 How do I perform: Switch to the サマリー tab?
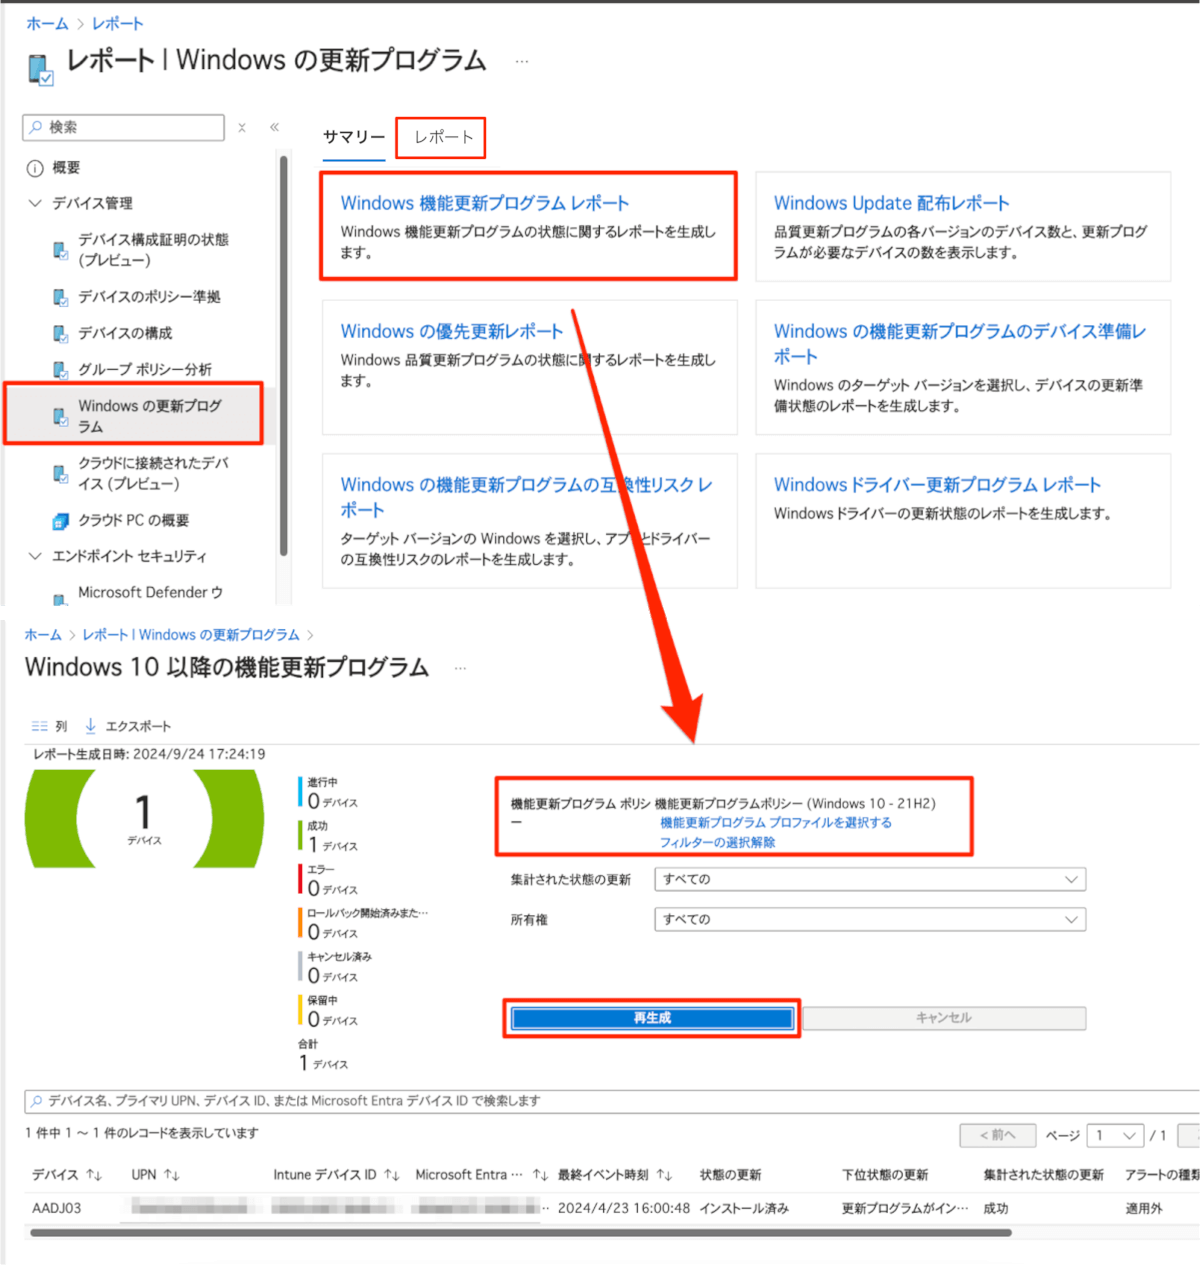pyautogui.click(x=354, y=137)
